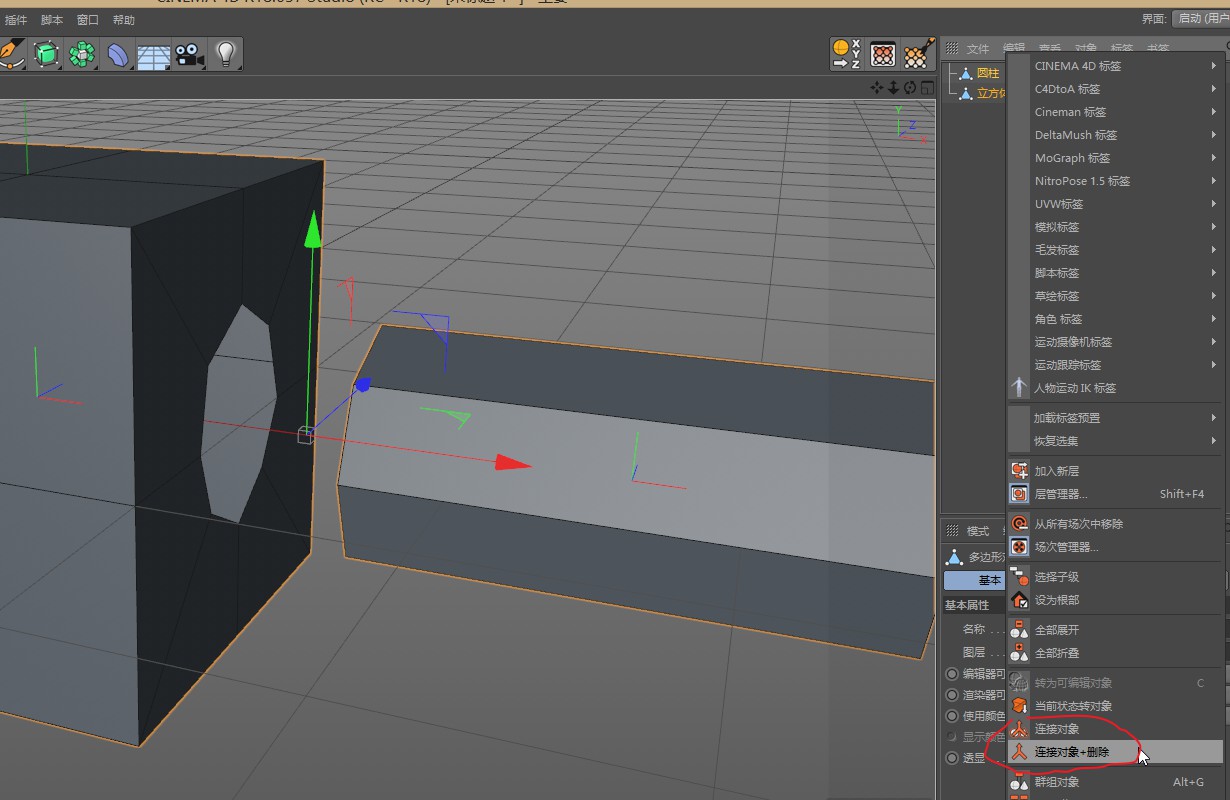1230x800 pixels.
Task: Click the subdivision surface cube icon
Action: (47, 53)
